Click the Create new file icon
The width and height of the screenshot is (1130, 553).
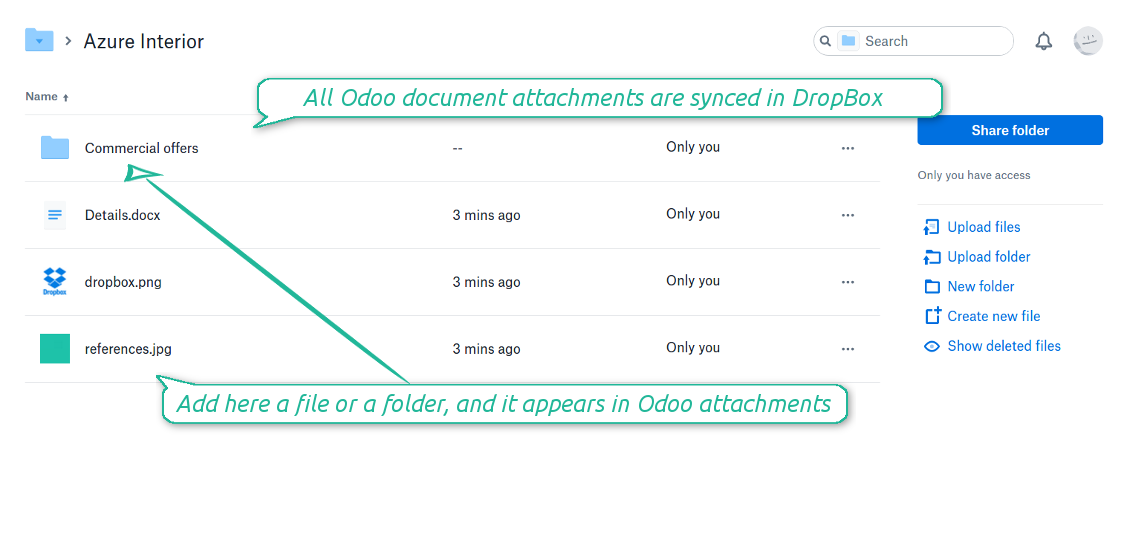coord(933,316)
